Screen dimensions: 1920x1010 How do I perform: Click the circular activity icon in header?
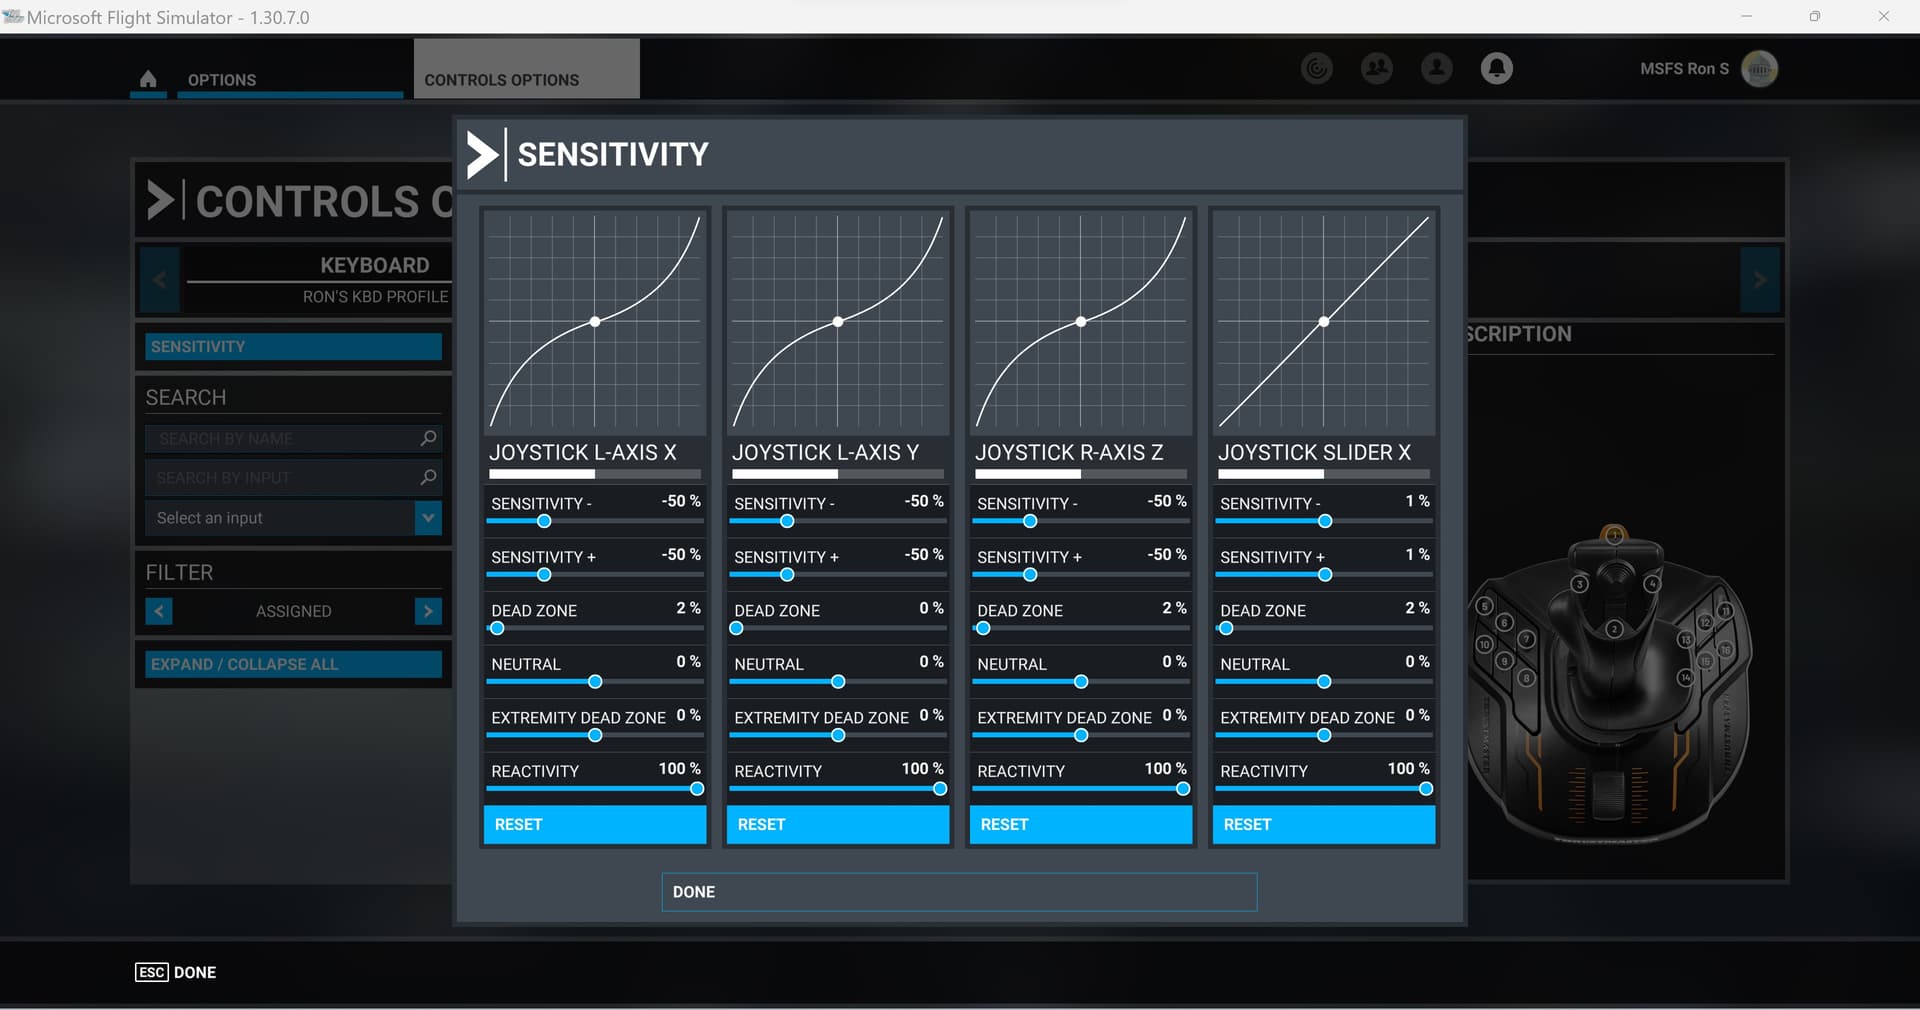(x=1317, y=68)
